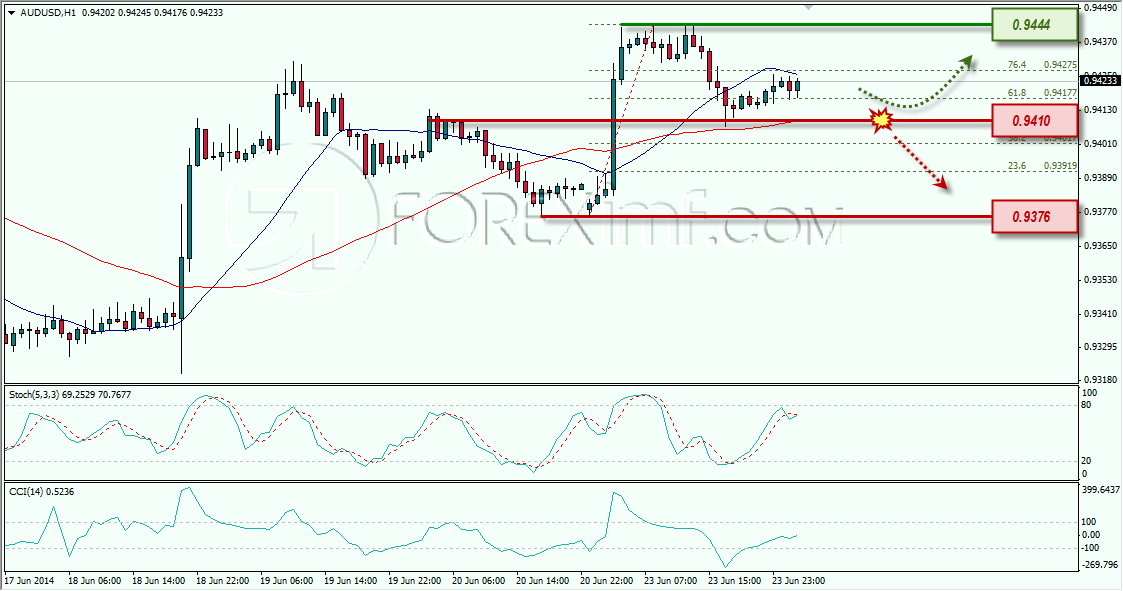
Task: Click the CCI(14) 0.5236 indicator label
Action: click(x=41, y=491)
